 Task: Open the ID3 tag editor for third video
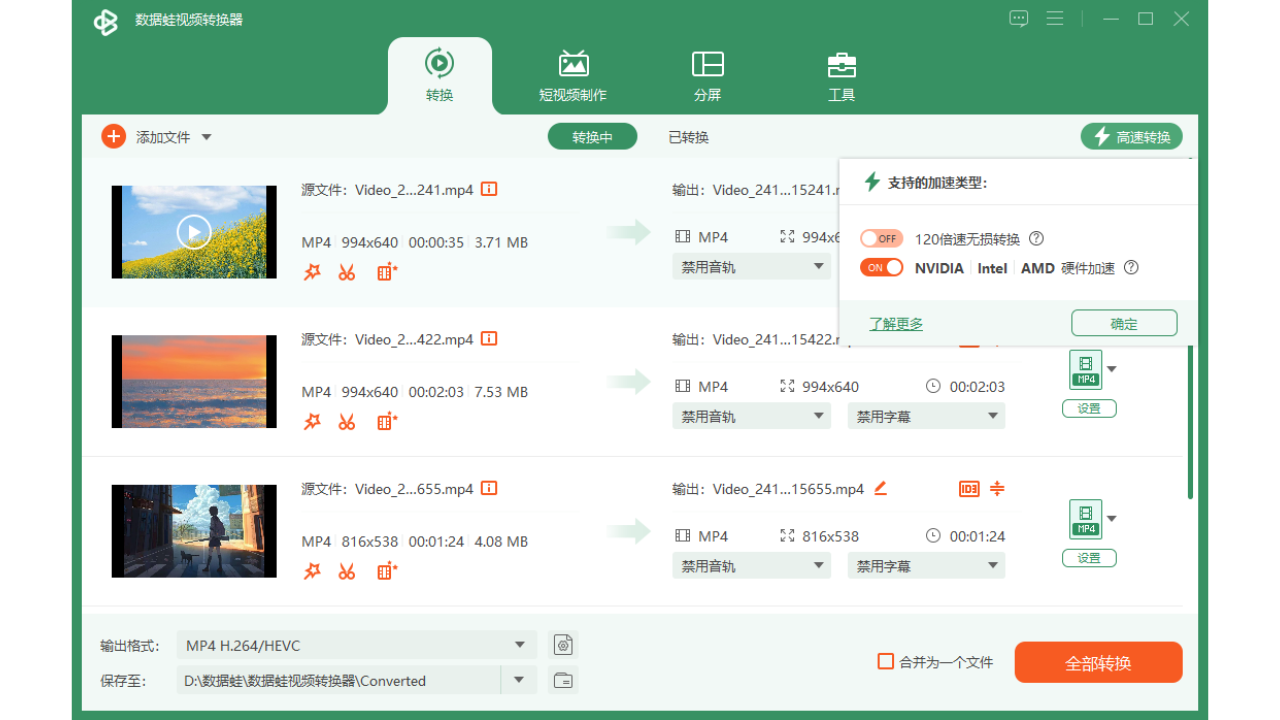coord(968,489)
